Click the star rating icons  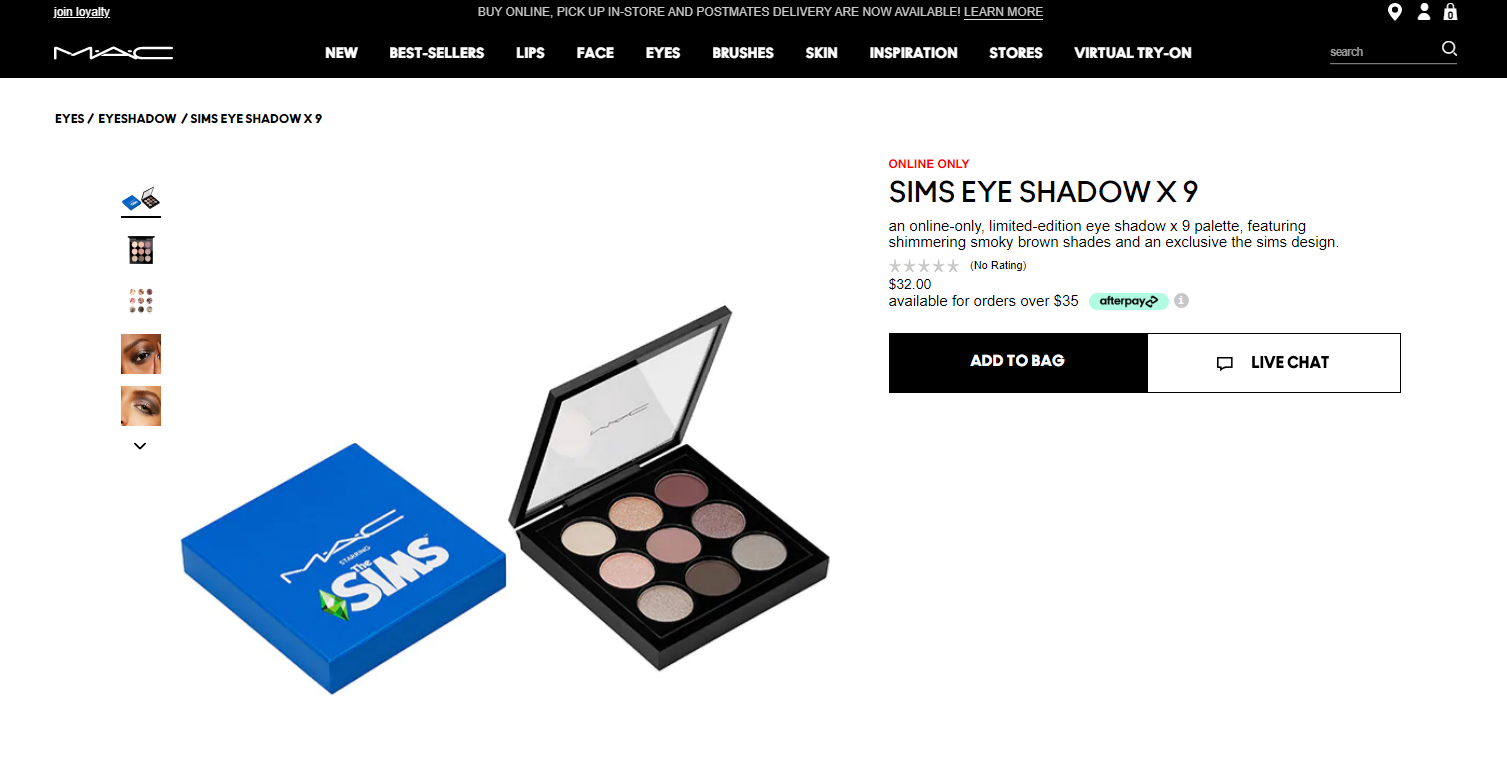tap(924, 265)
